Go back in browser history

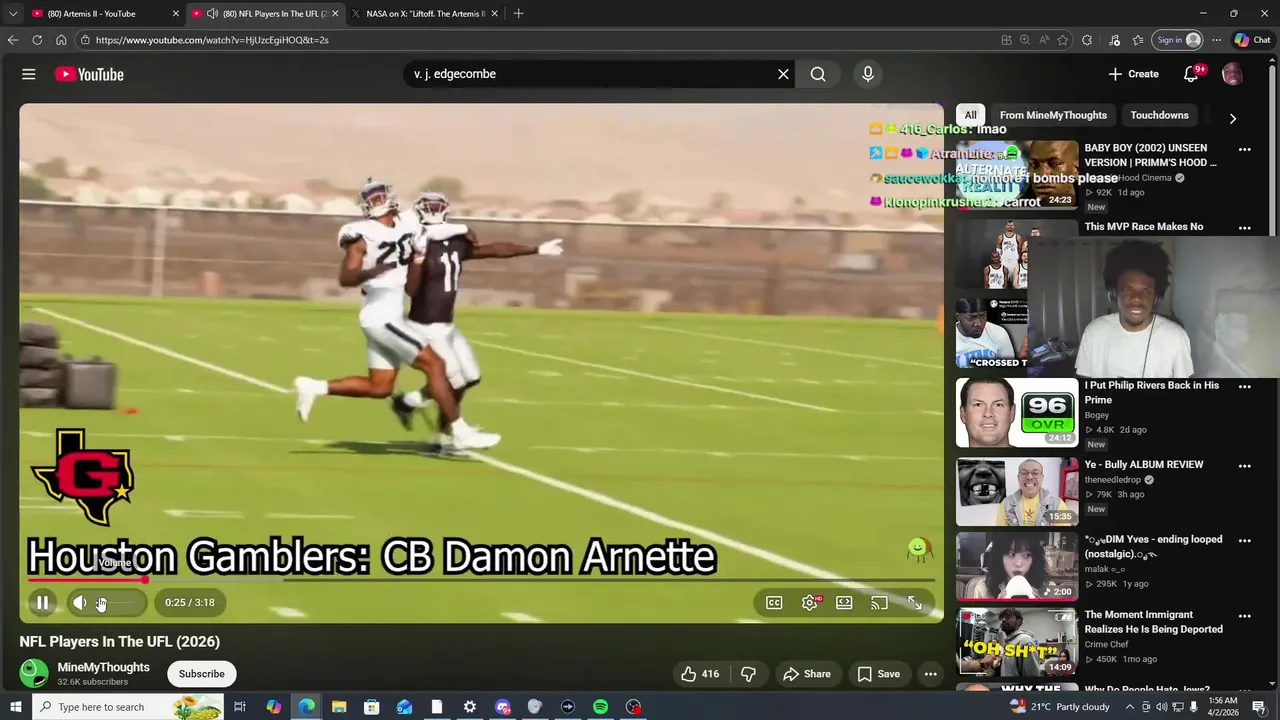point(13,40)
